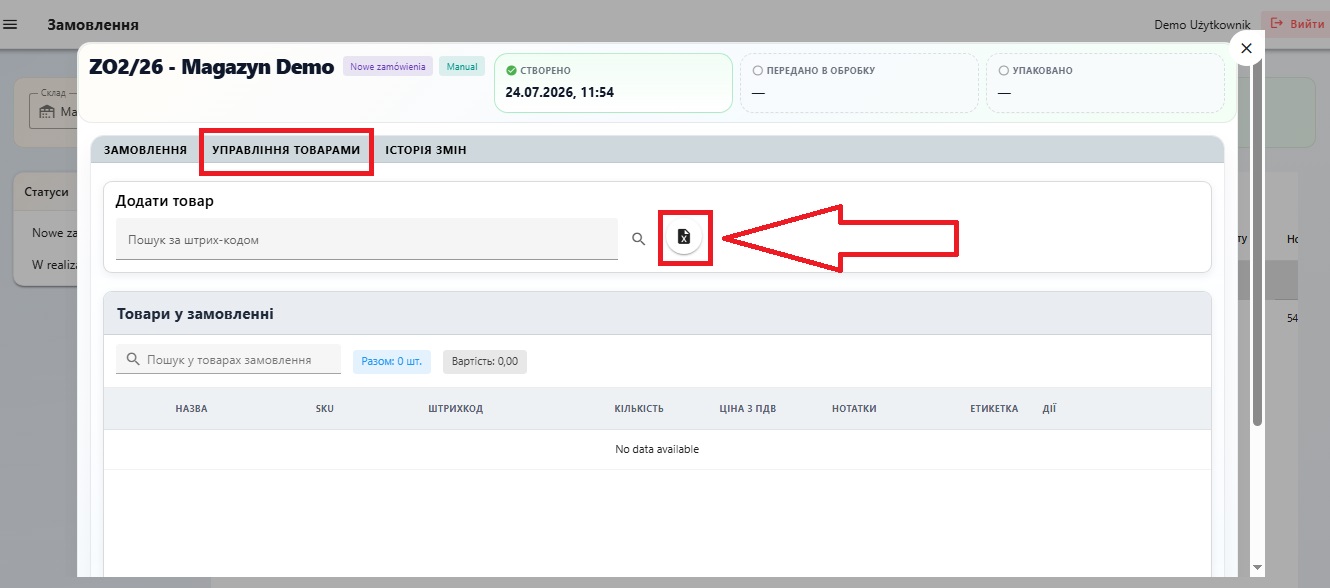The width and height of the screenshot is (1330, 588).
Task: Click the warehouse icon in Склад field
Action: 45,113
